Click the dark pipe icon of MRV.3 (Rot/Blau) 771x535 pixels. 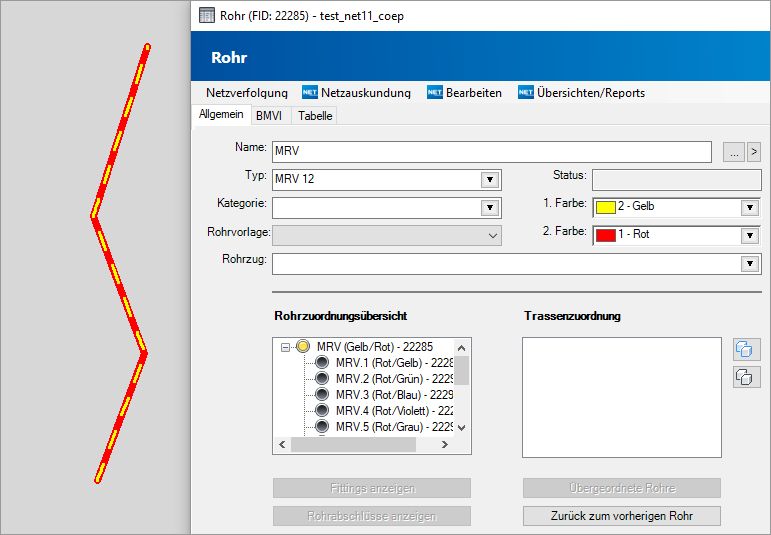coord(322,394)
